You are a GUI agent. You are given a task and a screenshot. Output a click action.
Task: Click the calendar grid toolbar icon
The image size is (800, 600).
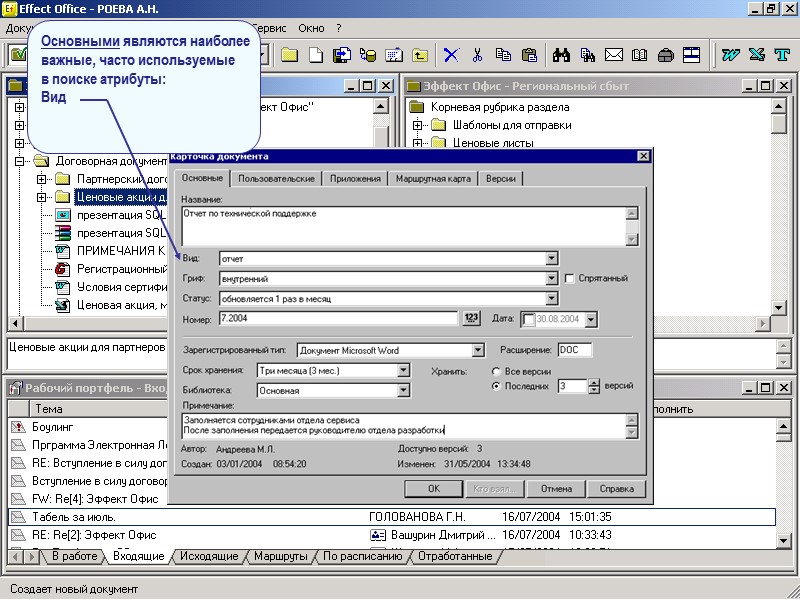point(394,55)
